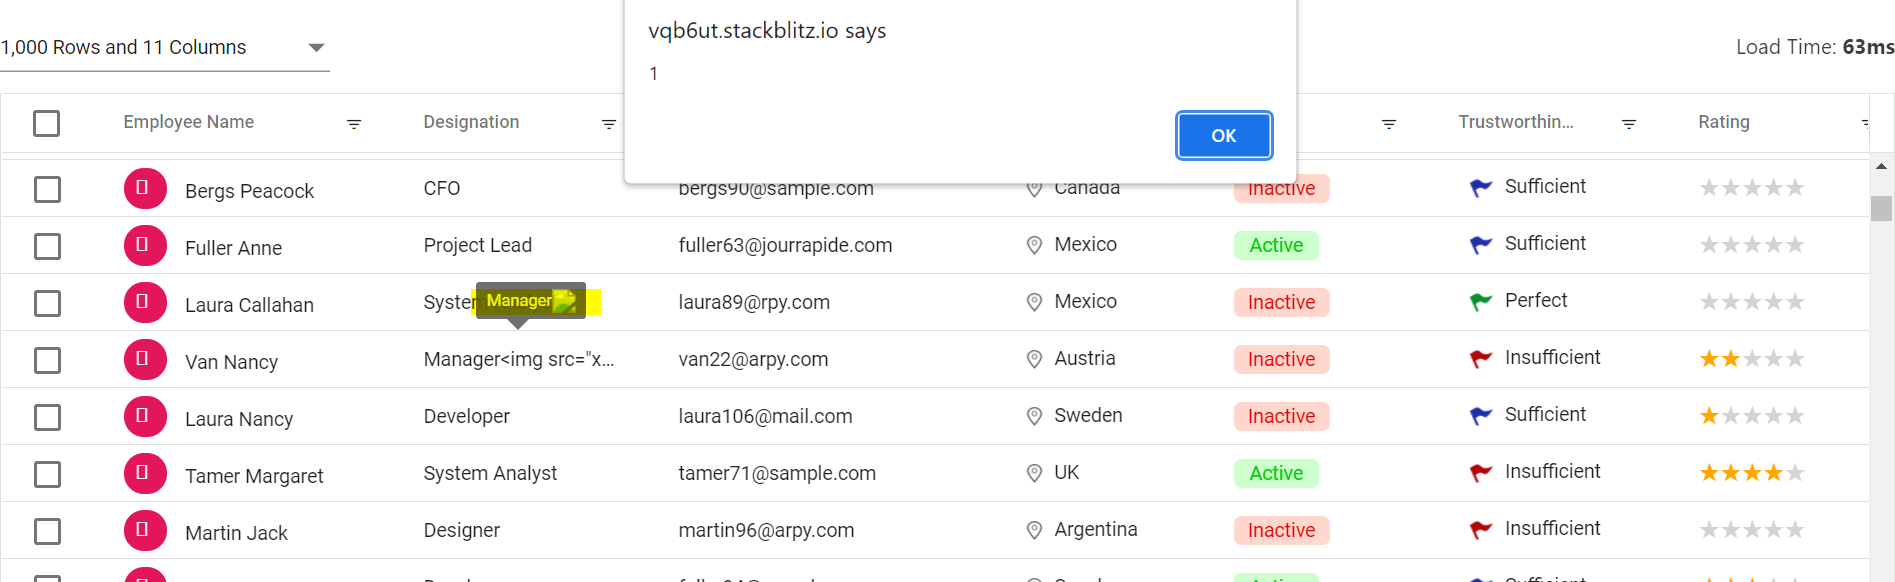The width and height of the screenshot is (1895, 582).
Task: Sort by the Rating column header
Action: pyautogui.click(x=1723, y=122)
